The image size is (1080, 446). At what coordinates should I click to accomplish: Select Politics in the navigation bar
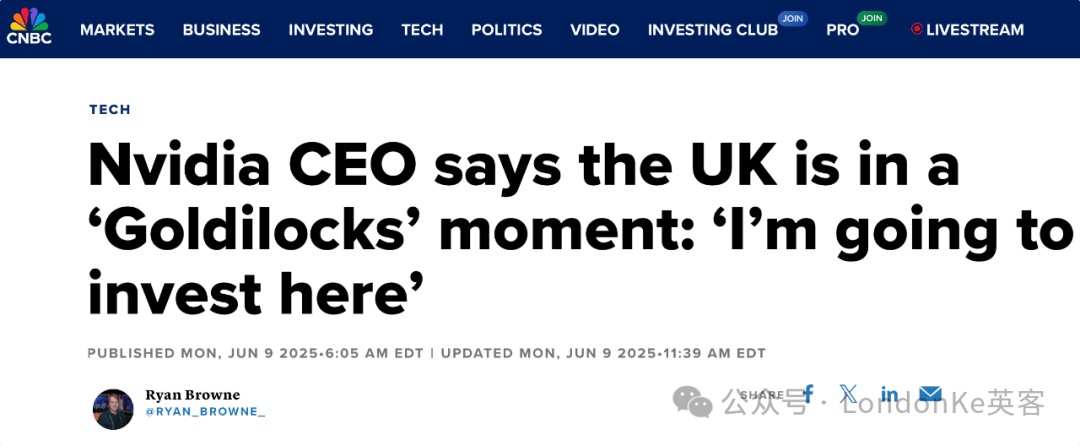[506, 30]
